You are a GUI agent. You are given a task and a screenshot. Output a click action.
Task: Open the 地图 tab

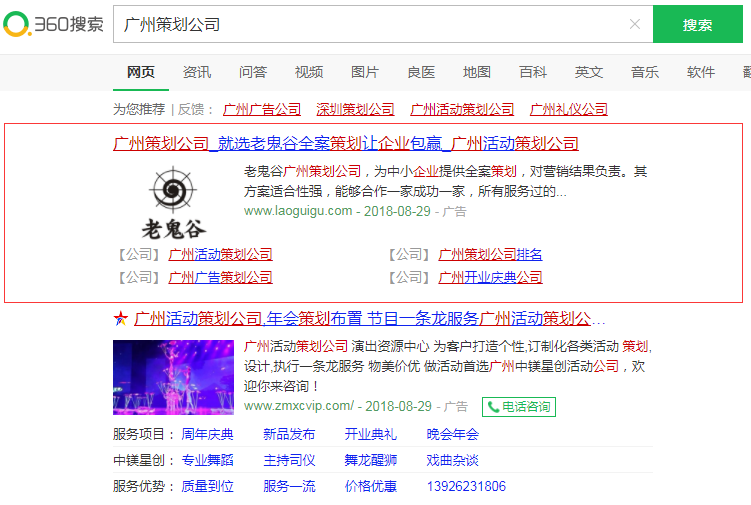click(x=477, y=72)
